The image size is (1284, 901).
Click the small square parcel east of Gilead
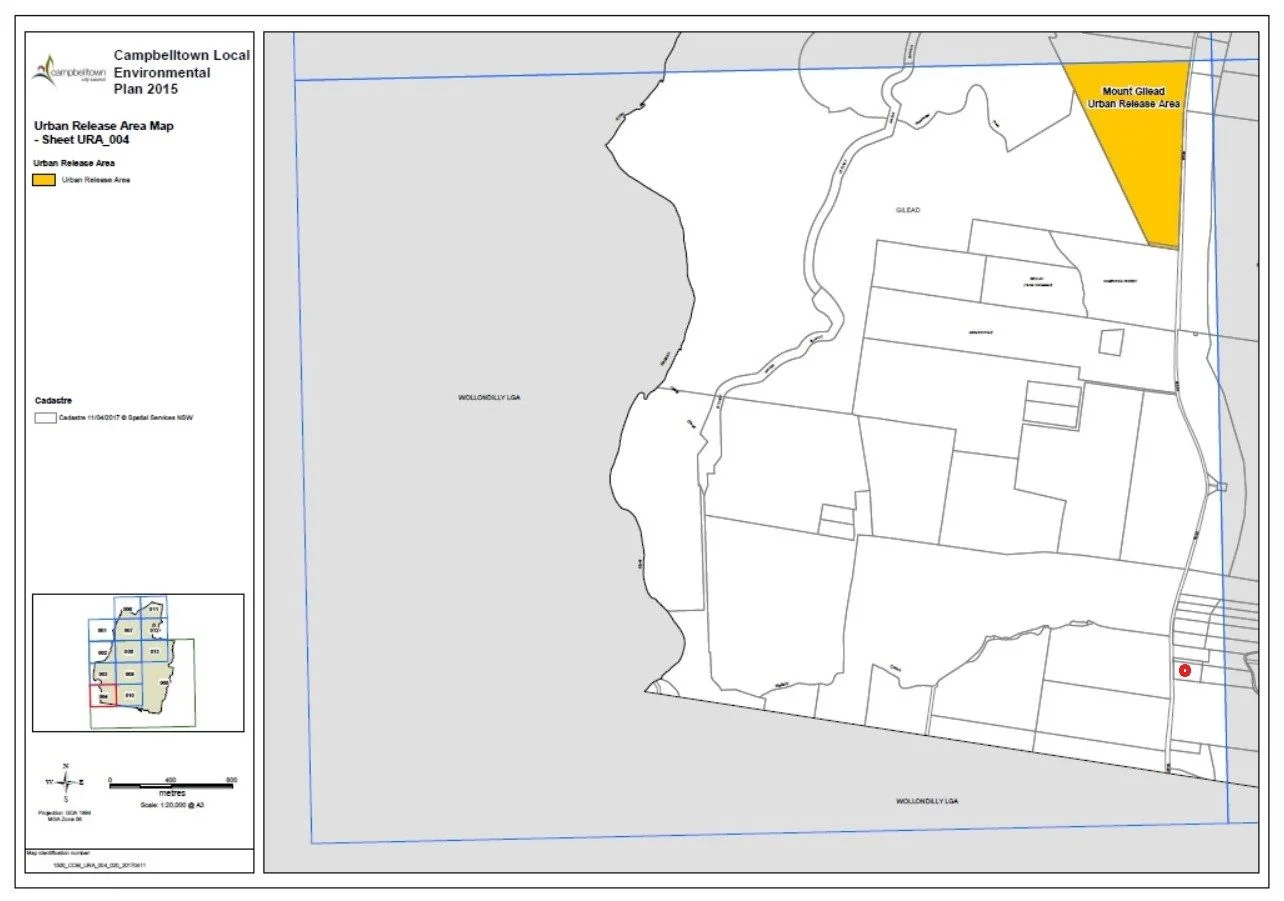[1110, 342]
